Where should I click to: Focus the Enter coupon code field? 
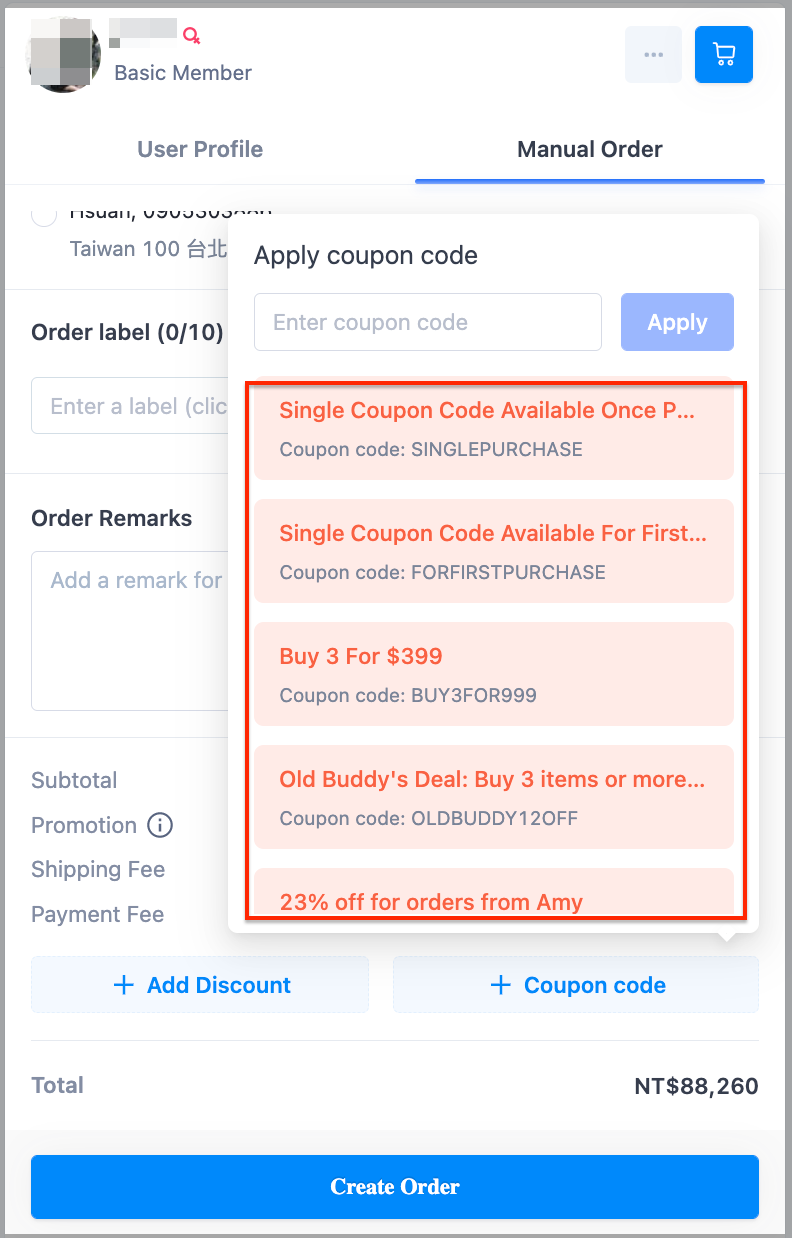tap(428, 322)
